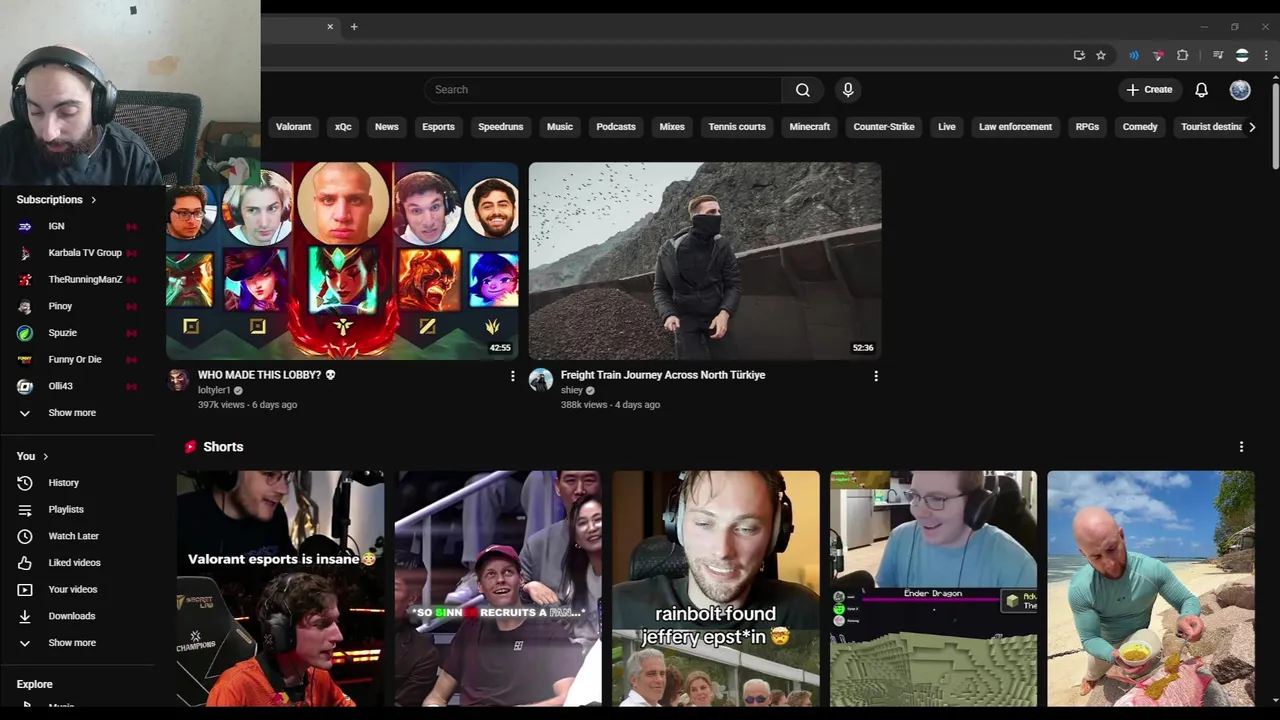Click the shiey channel avatar
Image resolution: width=1280 pixels, height=720 pixels.
[x=541, y=380]
